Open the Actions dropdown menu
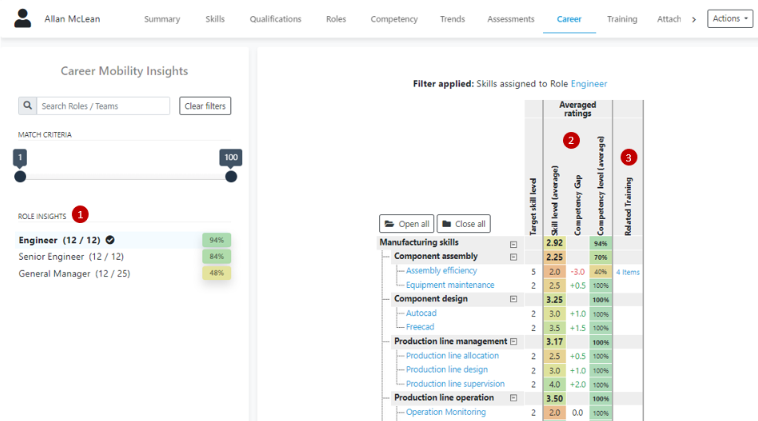The height and width of the screenshot is (421, 758). 730,19
